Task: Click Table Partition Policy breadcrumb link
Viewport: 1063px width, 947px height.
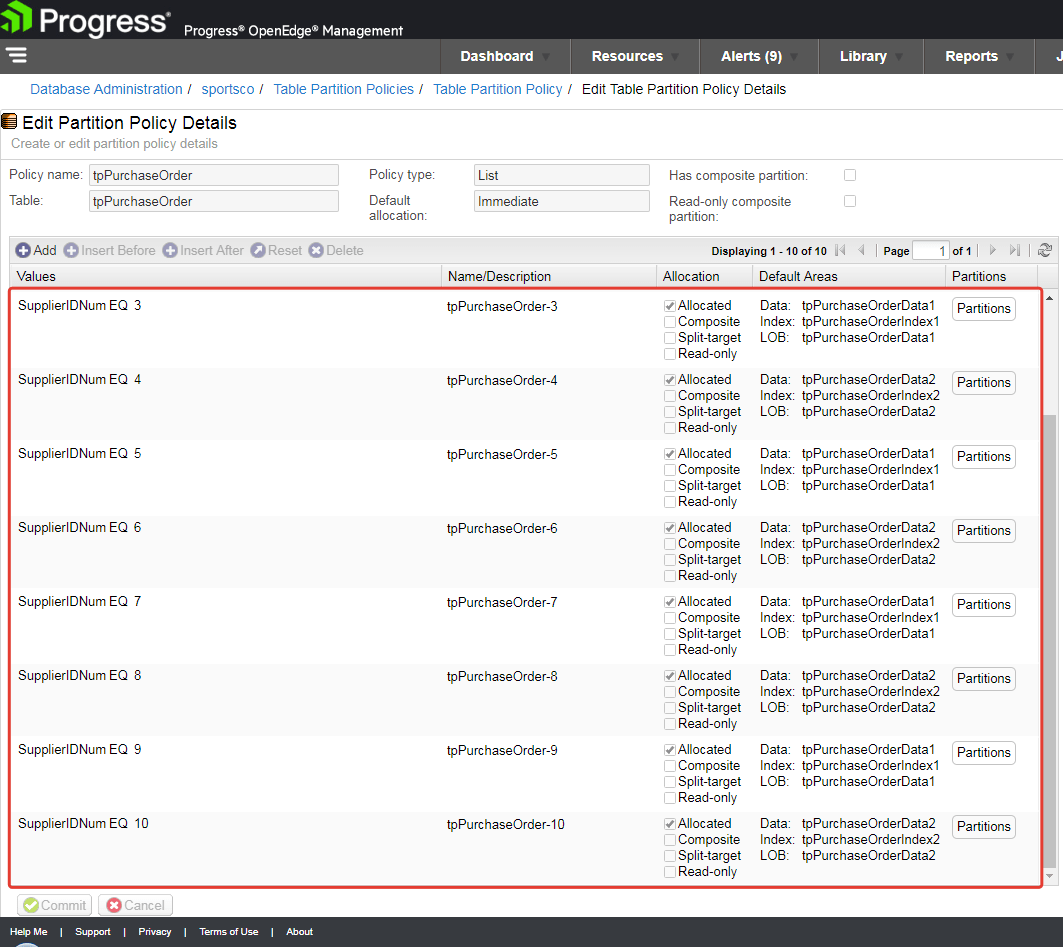Action: pos(498,89)
